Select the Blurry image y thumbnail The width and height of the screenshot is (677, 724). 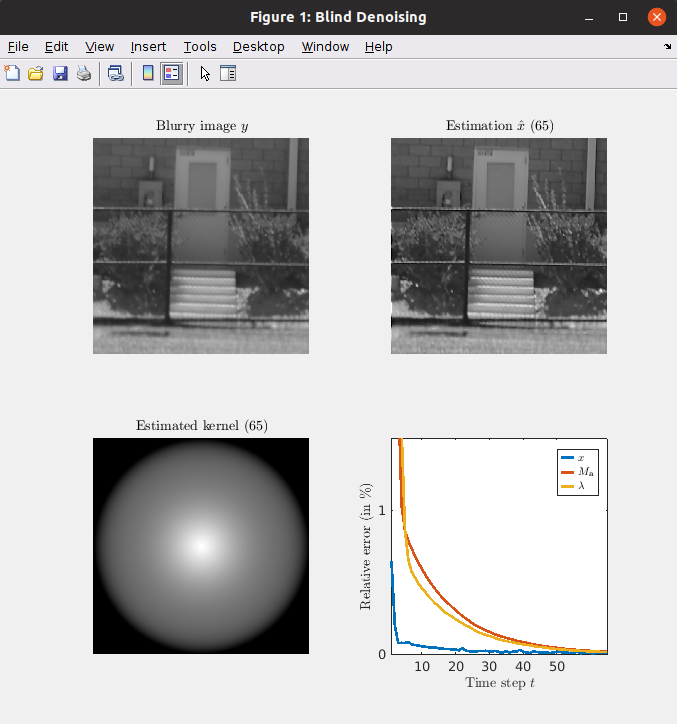[201, 246]
